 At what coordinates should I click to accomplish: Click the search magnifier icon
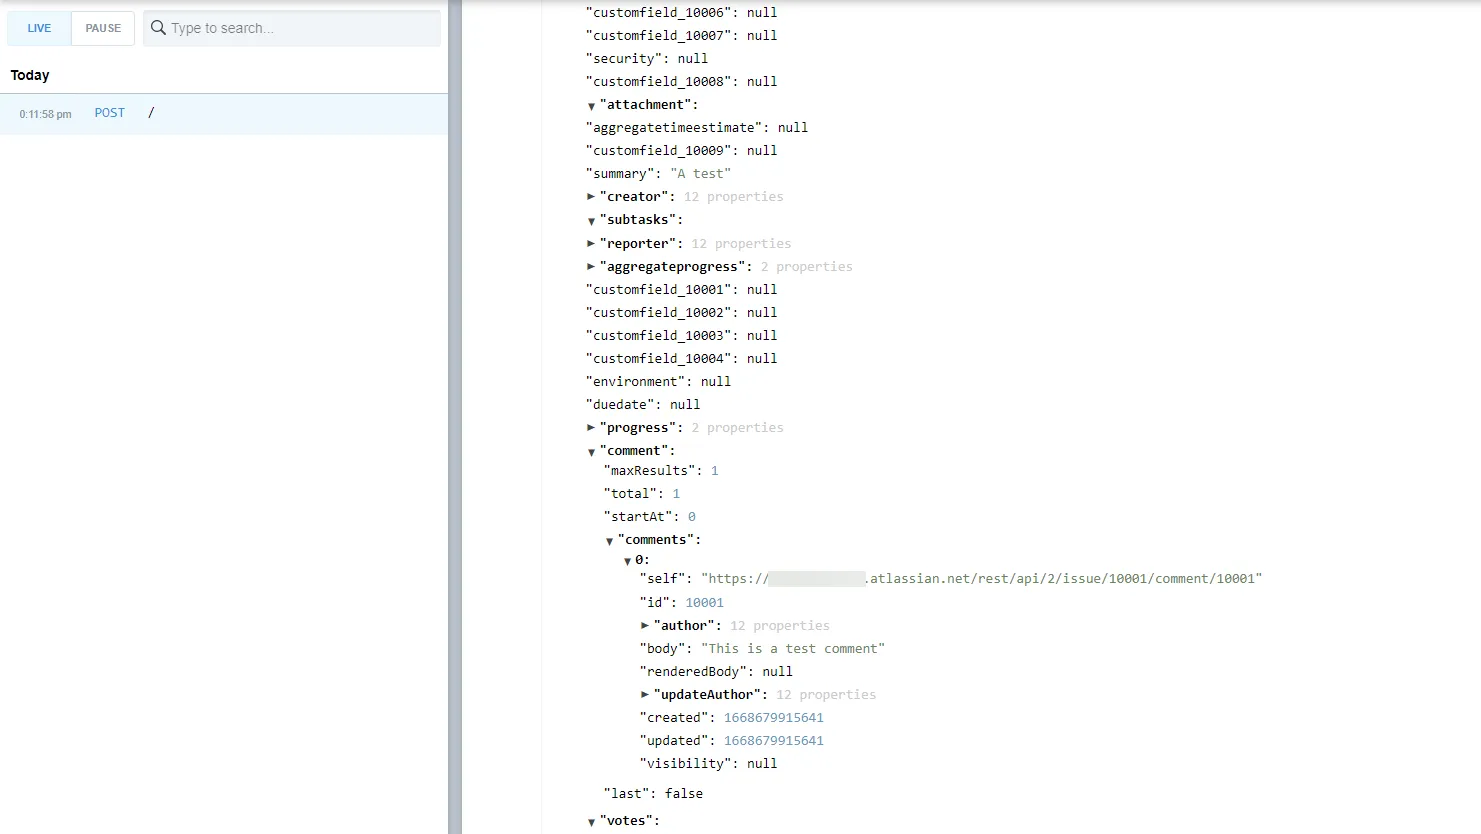(x=158, y=28)
